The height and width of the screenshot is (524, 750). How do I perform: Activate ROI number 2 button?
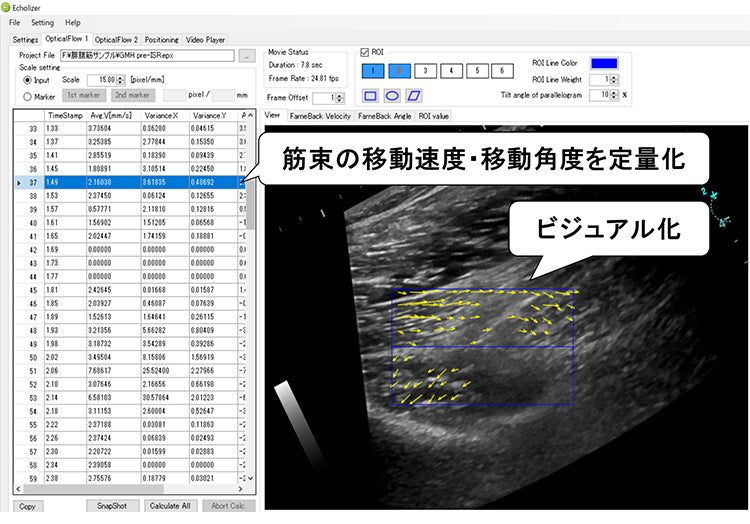[399, 71]
